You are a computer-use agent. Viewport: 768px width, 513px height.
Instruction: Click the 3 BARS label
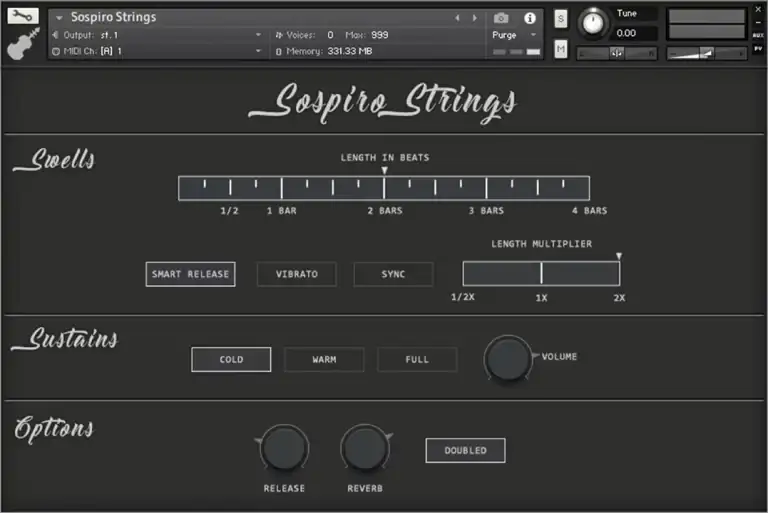(x=486, y=211)
